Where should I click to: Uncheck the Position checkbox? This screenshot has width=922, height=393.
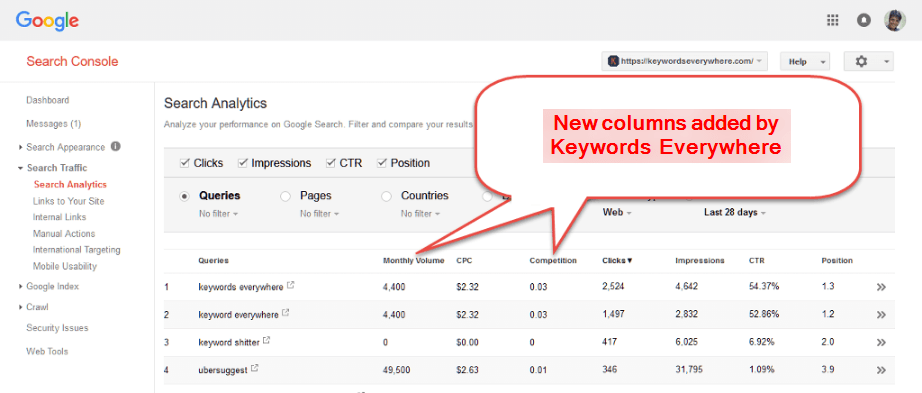[x=382, y=163]
